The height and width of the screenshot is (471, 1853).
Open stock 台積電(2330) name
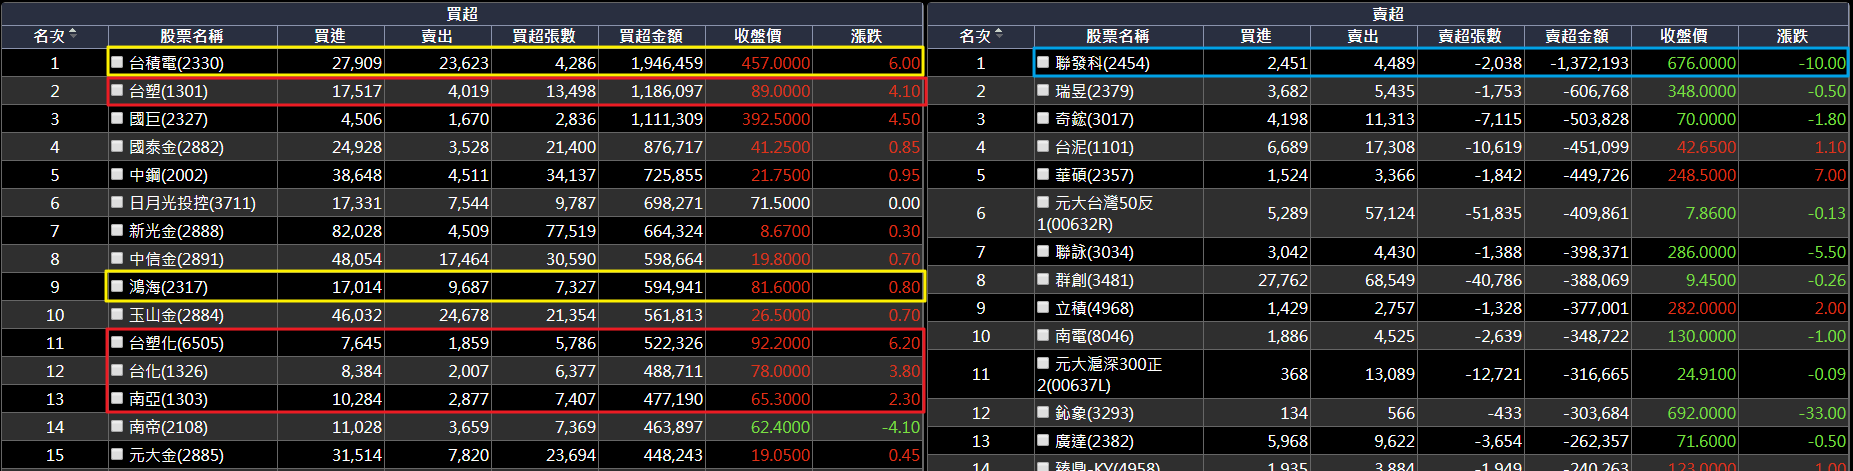[177, 63]
